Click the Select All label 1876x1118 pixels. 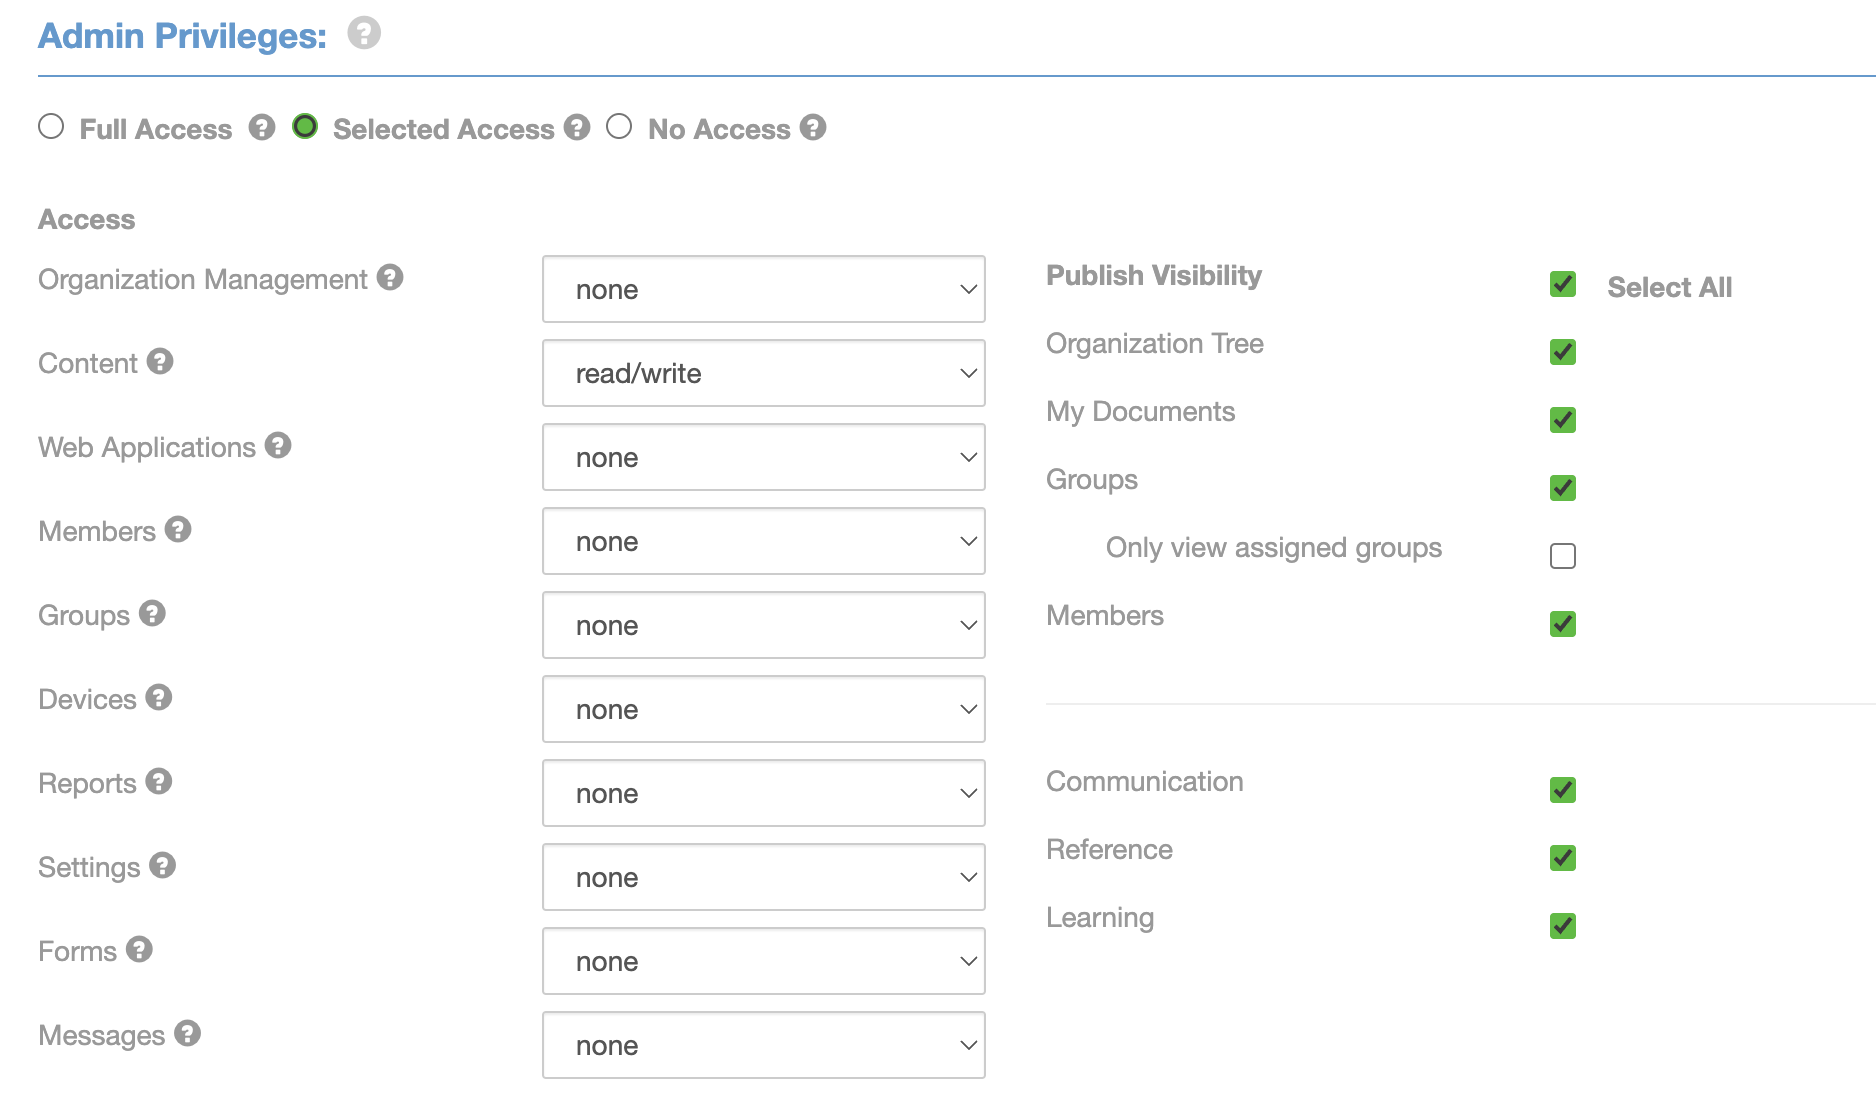1669,287
